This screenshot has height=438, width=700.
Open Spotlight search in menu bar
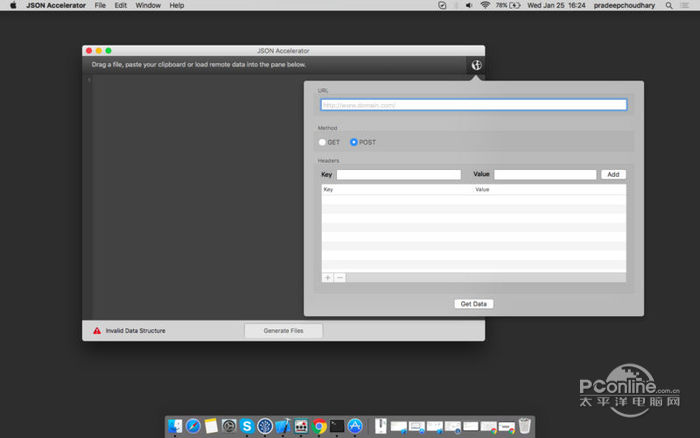(669, 5)
